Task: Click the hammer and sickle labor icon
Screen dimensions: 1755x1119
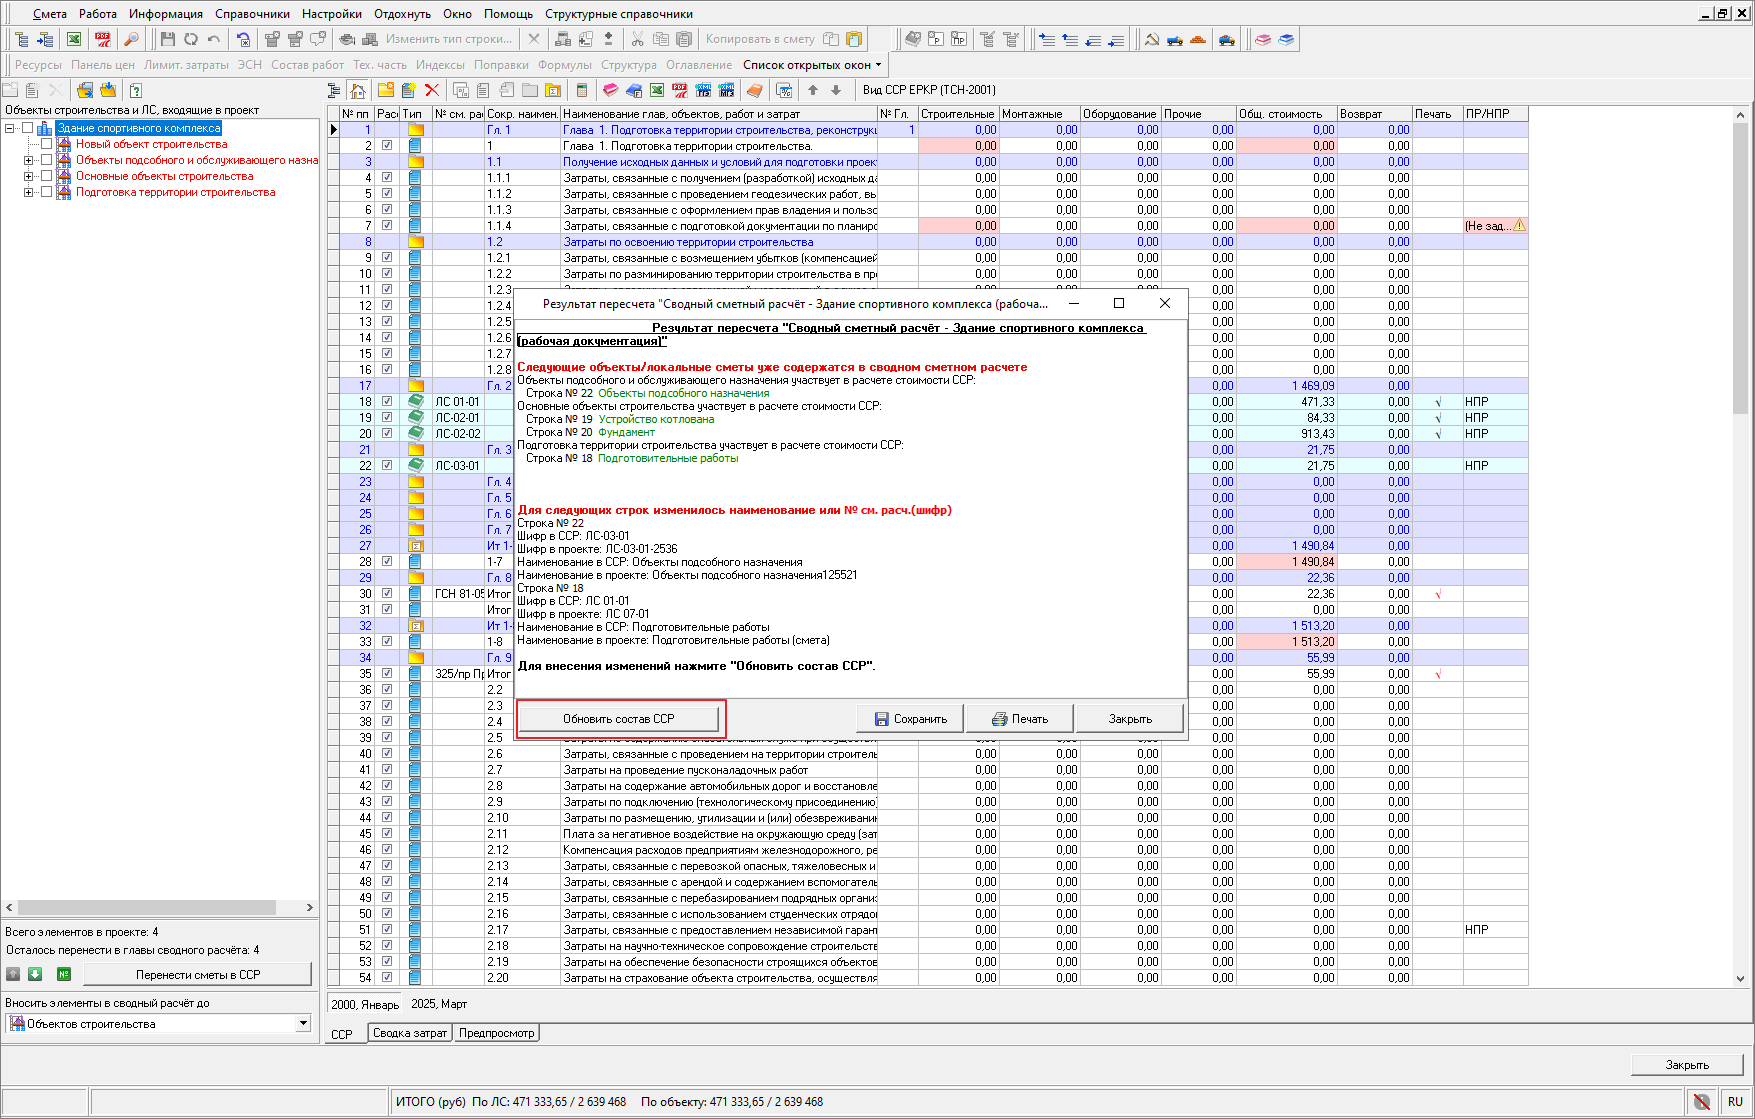Action: click(x=1151, y=39)
